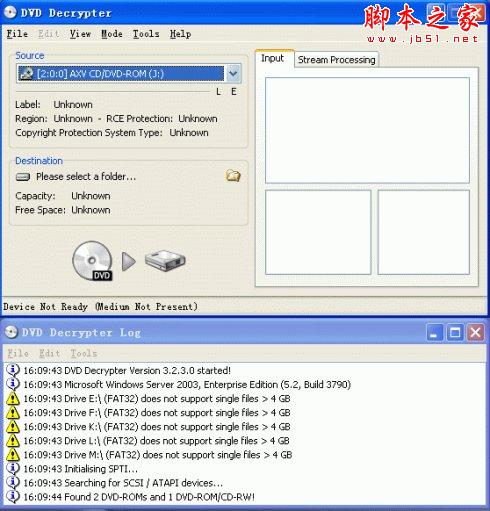Open the View menu
The width and height of the screenshot is (490, 511).
coord(80,34)
